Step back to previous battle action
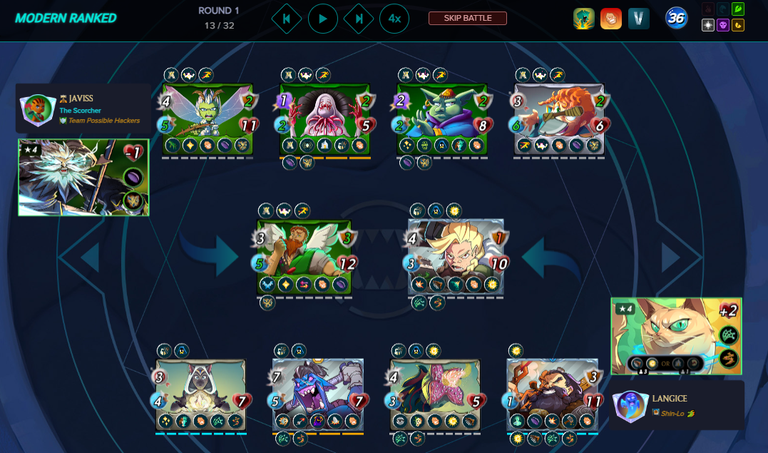This screenshot has width=768, height=453. click(287, 19)
